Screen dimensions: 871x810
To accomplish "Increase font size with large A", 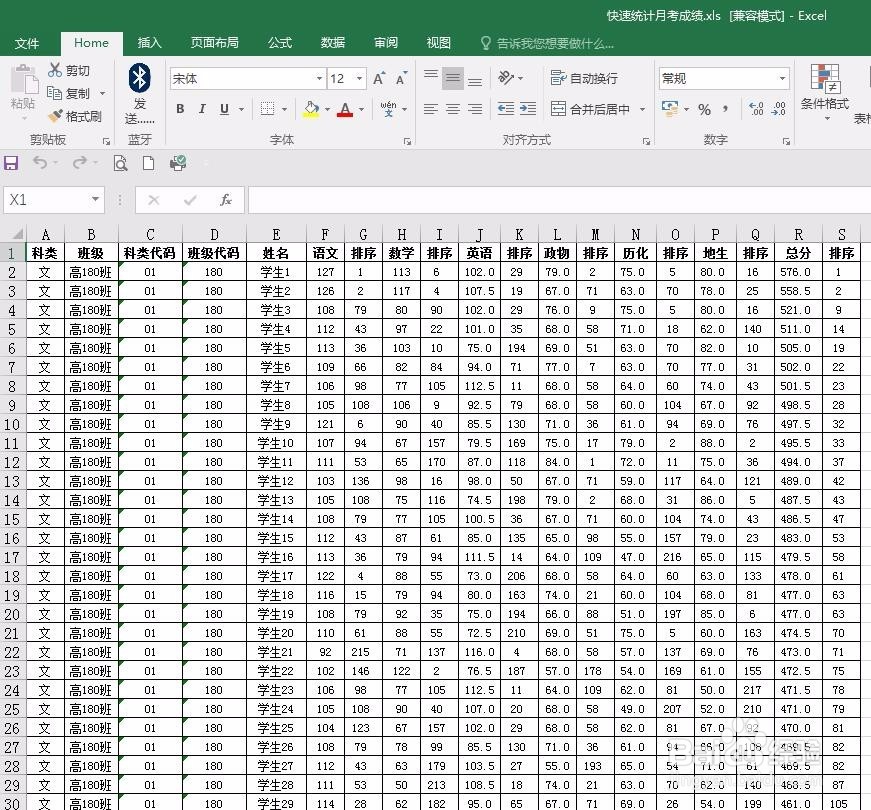I will pyautogui.click(x=379, y=78).
